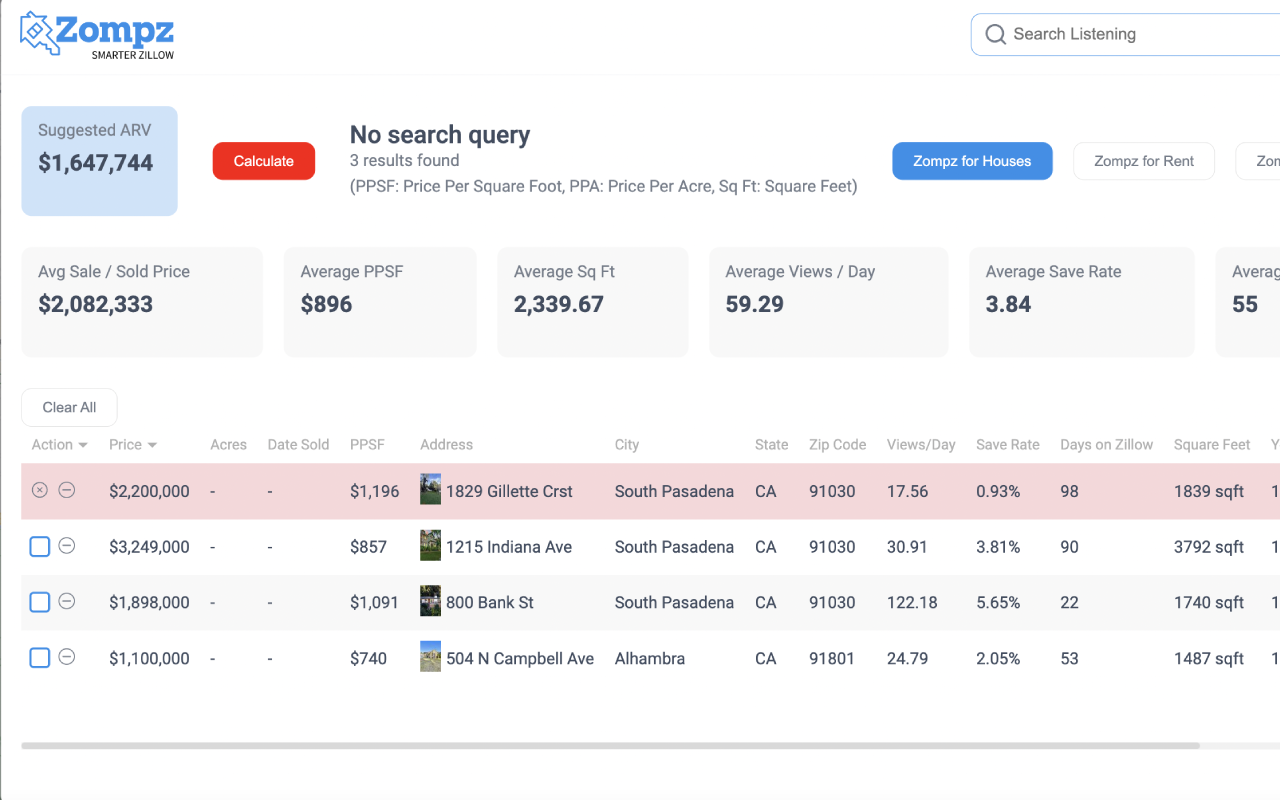Remove the 1829 Gillette Crst row using the minus icon
Image resolution: width=1280 pixels, height=800 pixels.
click(67, 490)
